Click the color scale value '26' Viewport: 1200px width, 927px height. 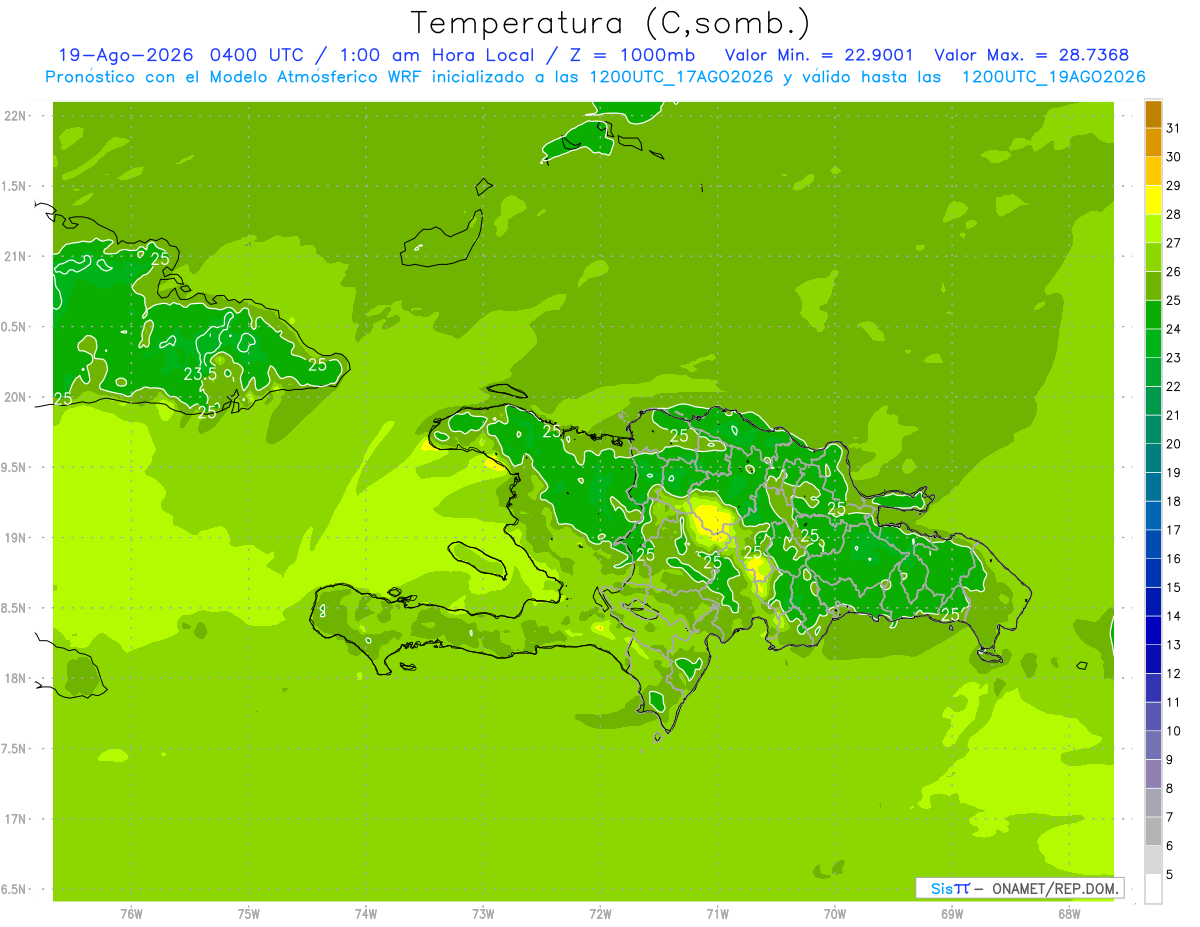tap(1173, 272)
